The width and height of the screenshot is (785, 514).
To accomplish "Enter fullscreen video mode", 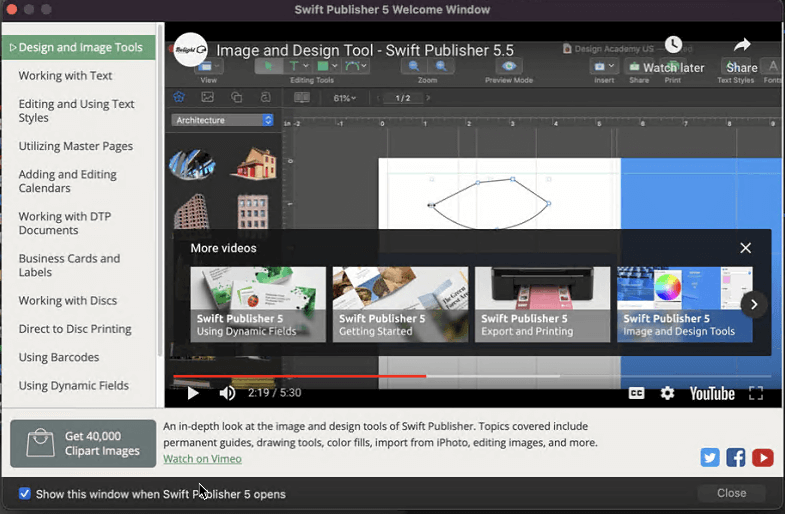I will tap(756, 393).
